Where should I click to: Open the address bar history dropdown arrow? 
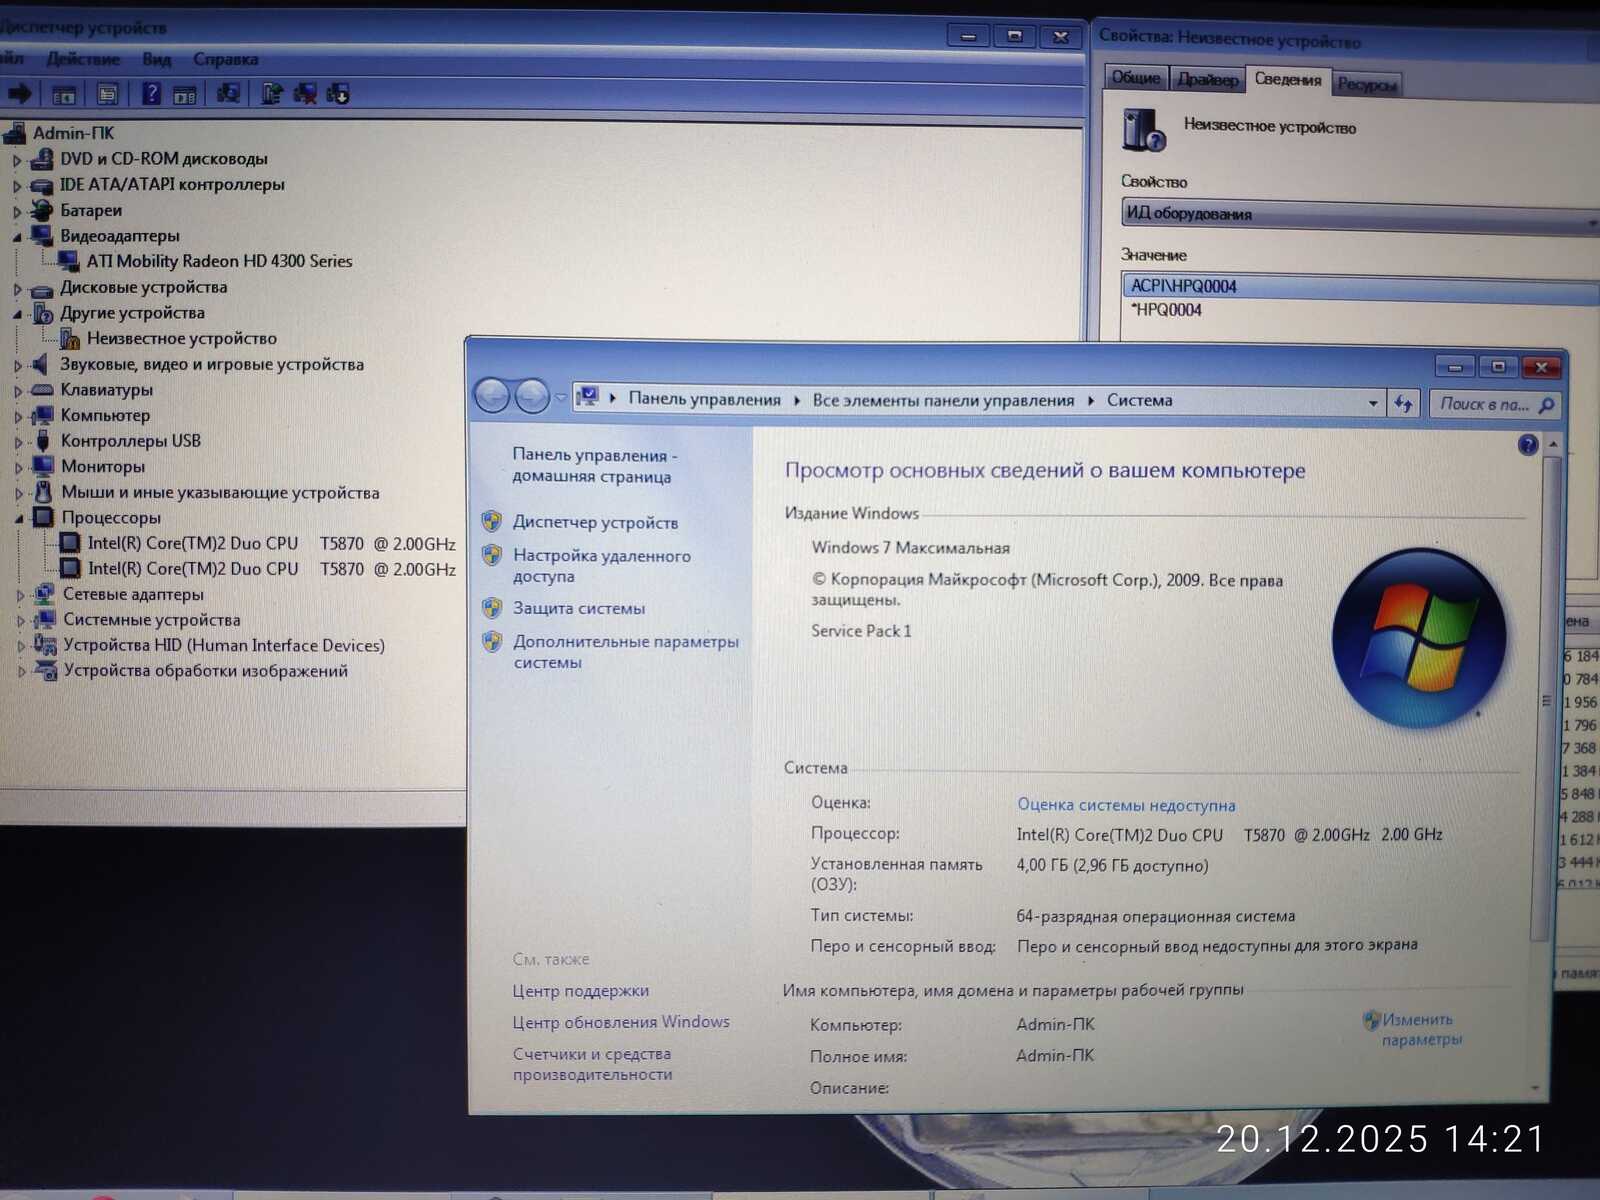click(1373, 403)
